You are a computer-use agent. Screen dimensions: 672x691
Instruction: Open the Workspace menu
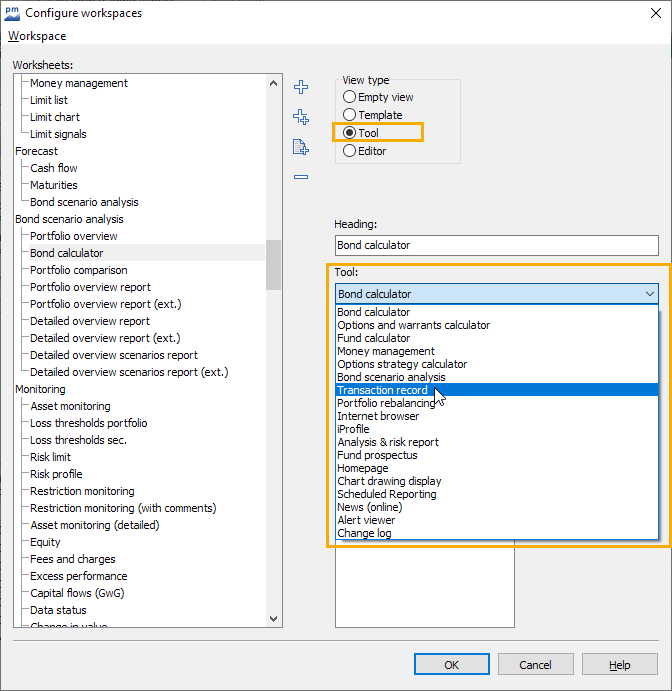(37, 36)
